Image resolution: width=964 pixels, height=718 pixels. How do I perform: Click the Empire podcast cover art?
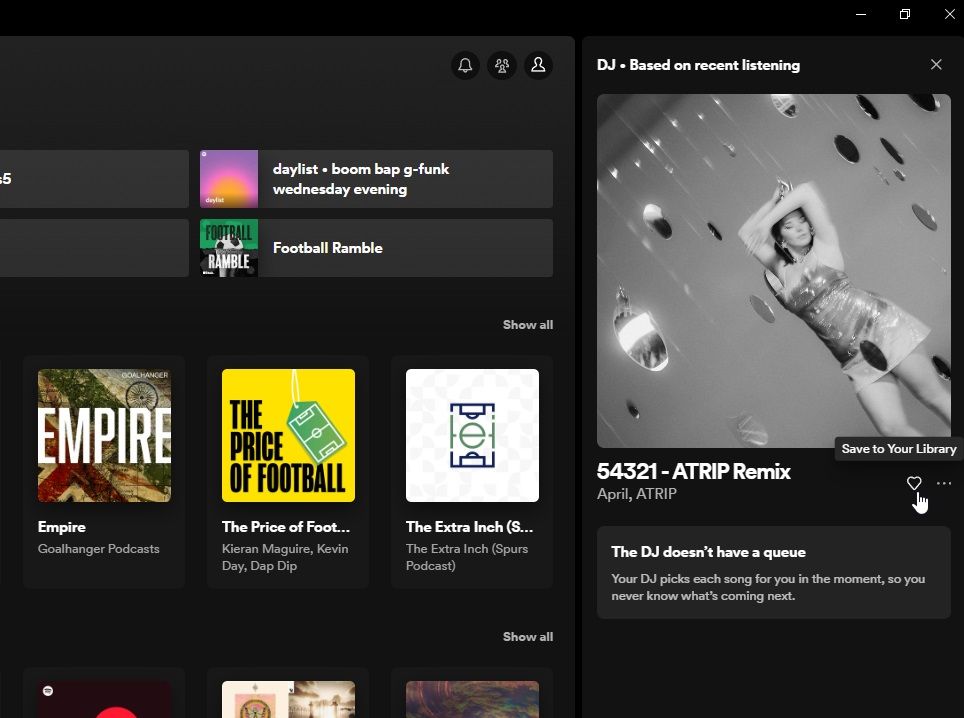point(103,435)
